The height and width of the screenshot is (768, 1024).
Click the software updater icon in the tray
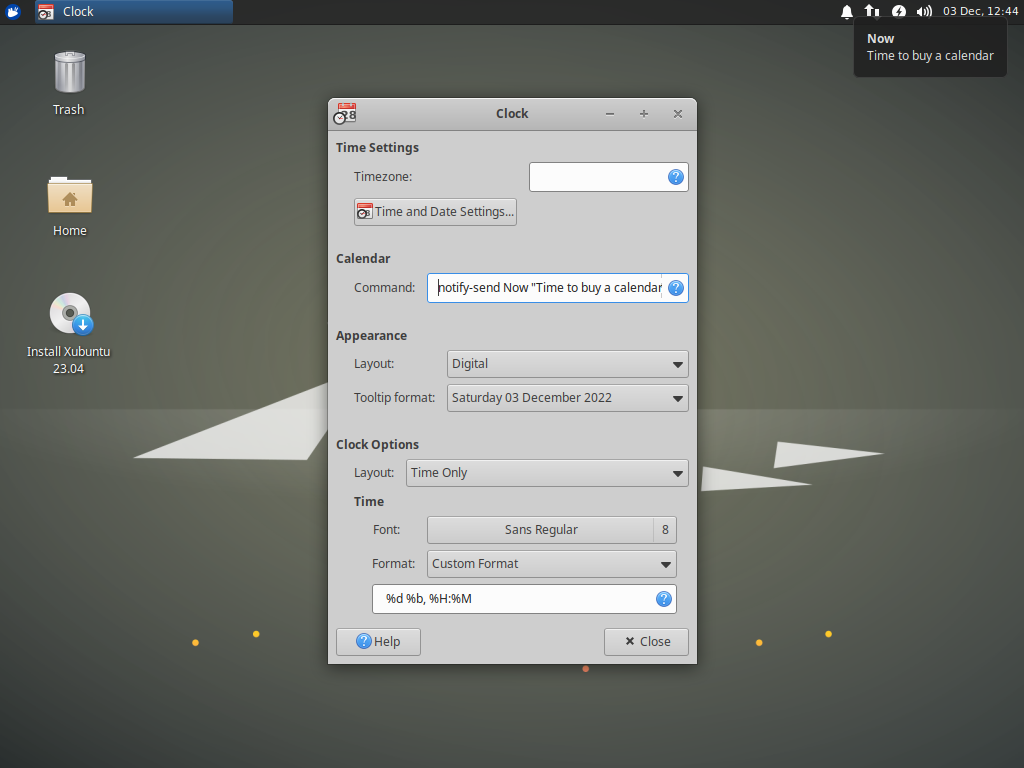896,11
